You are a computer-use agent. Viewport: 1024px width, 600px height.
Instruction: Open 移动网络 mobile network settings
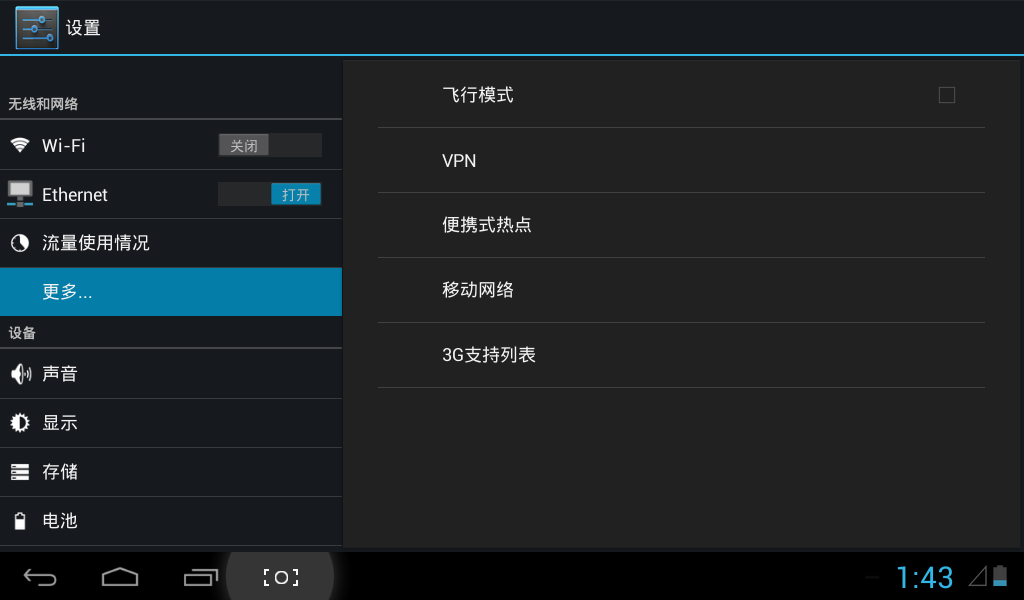coord(681,290)
